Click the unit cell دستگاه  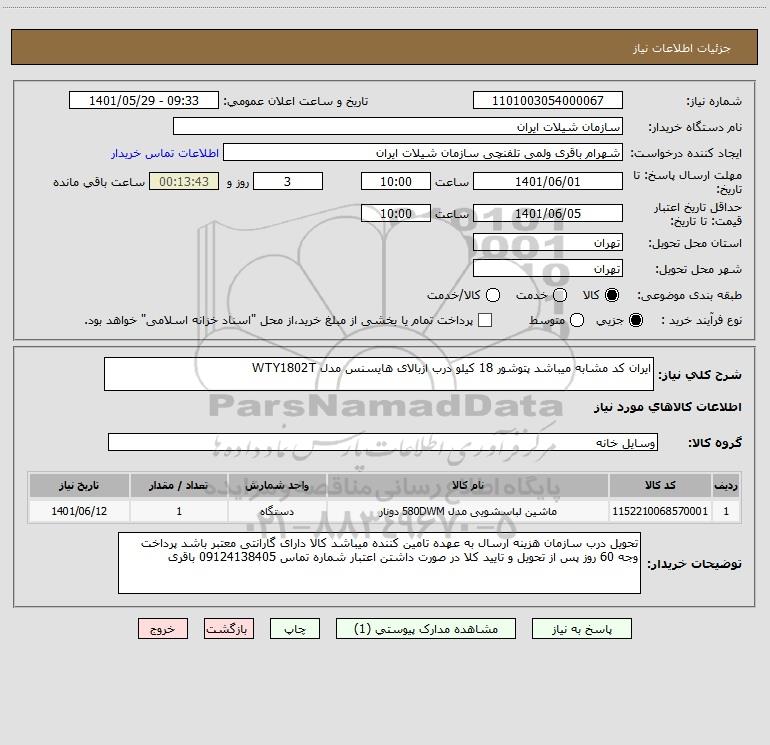pyautogui.click(x=277, y=511)
